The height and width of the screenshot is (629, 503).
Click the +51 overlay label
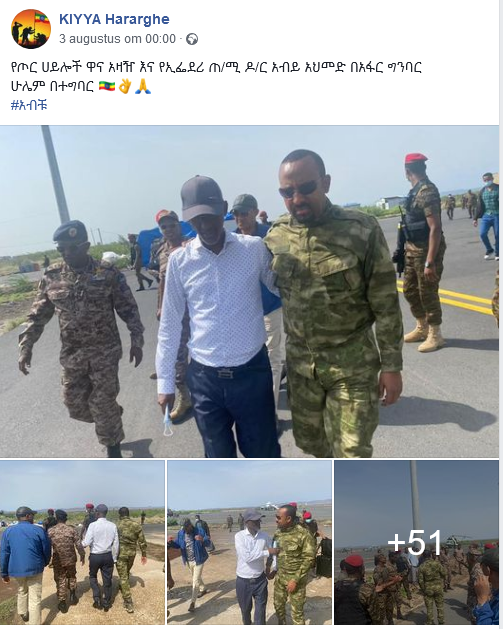click(415, 542)
